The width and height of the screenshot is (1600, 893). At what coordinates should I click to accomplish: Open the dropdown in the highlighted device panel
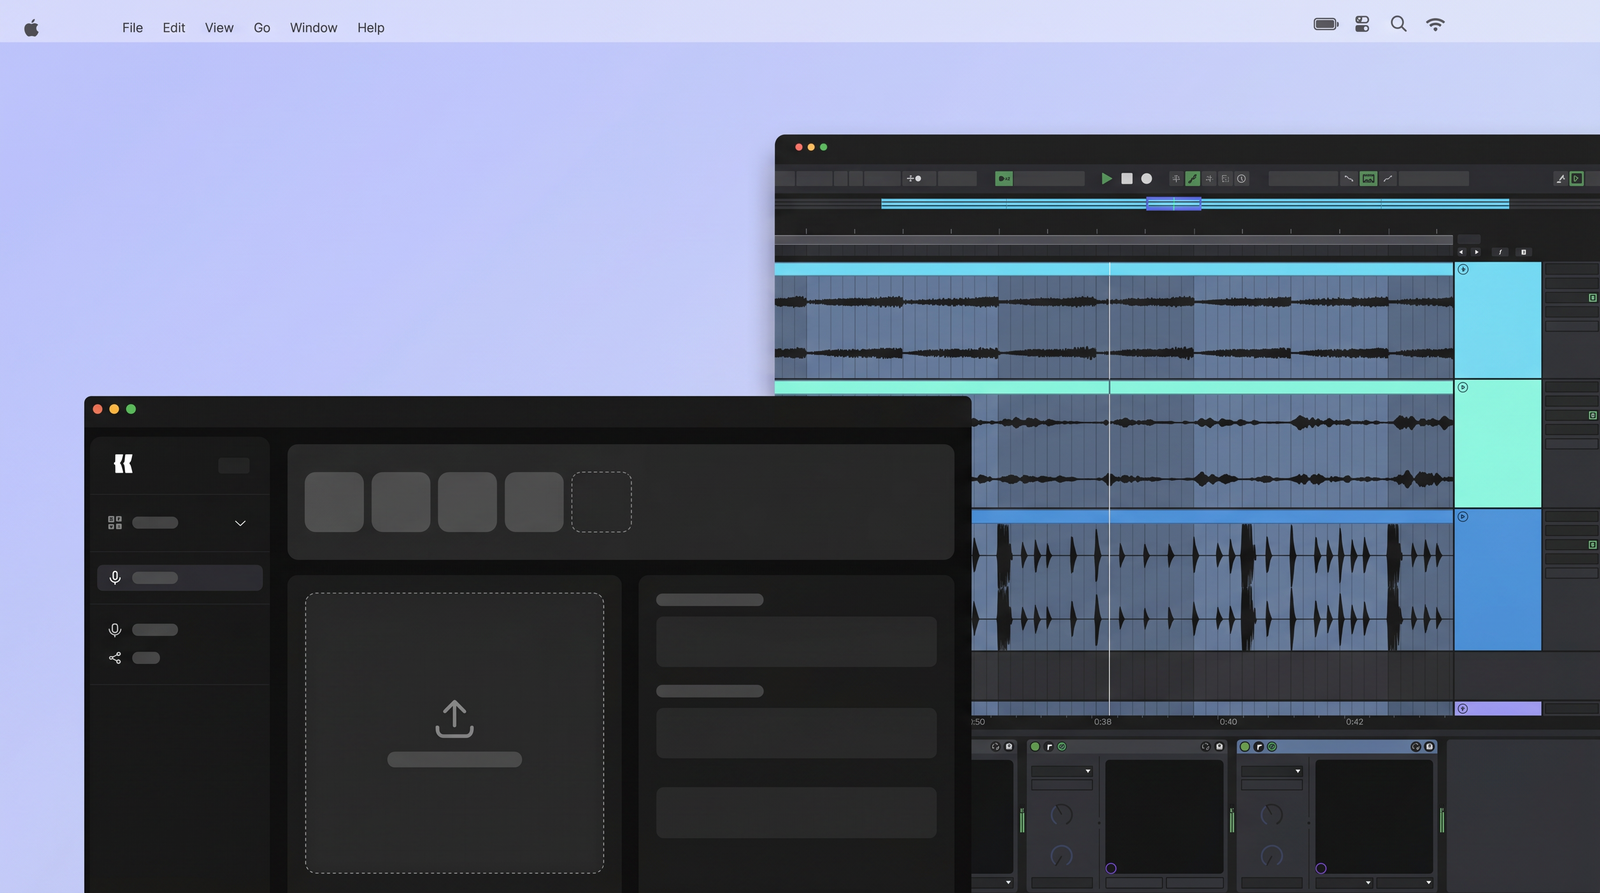(x=1272, y=771)
